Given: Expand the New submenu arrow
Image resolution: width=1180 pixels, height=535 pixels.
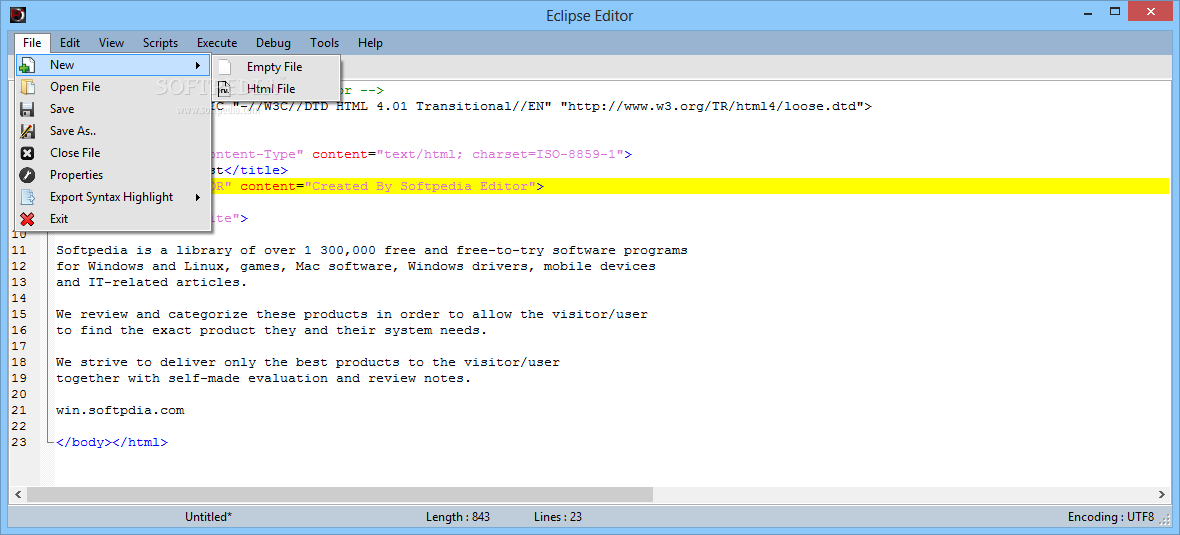Looking at the screenshot, I should pos(198,65).
